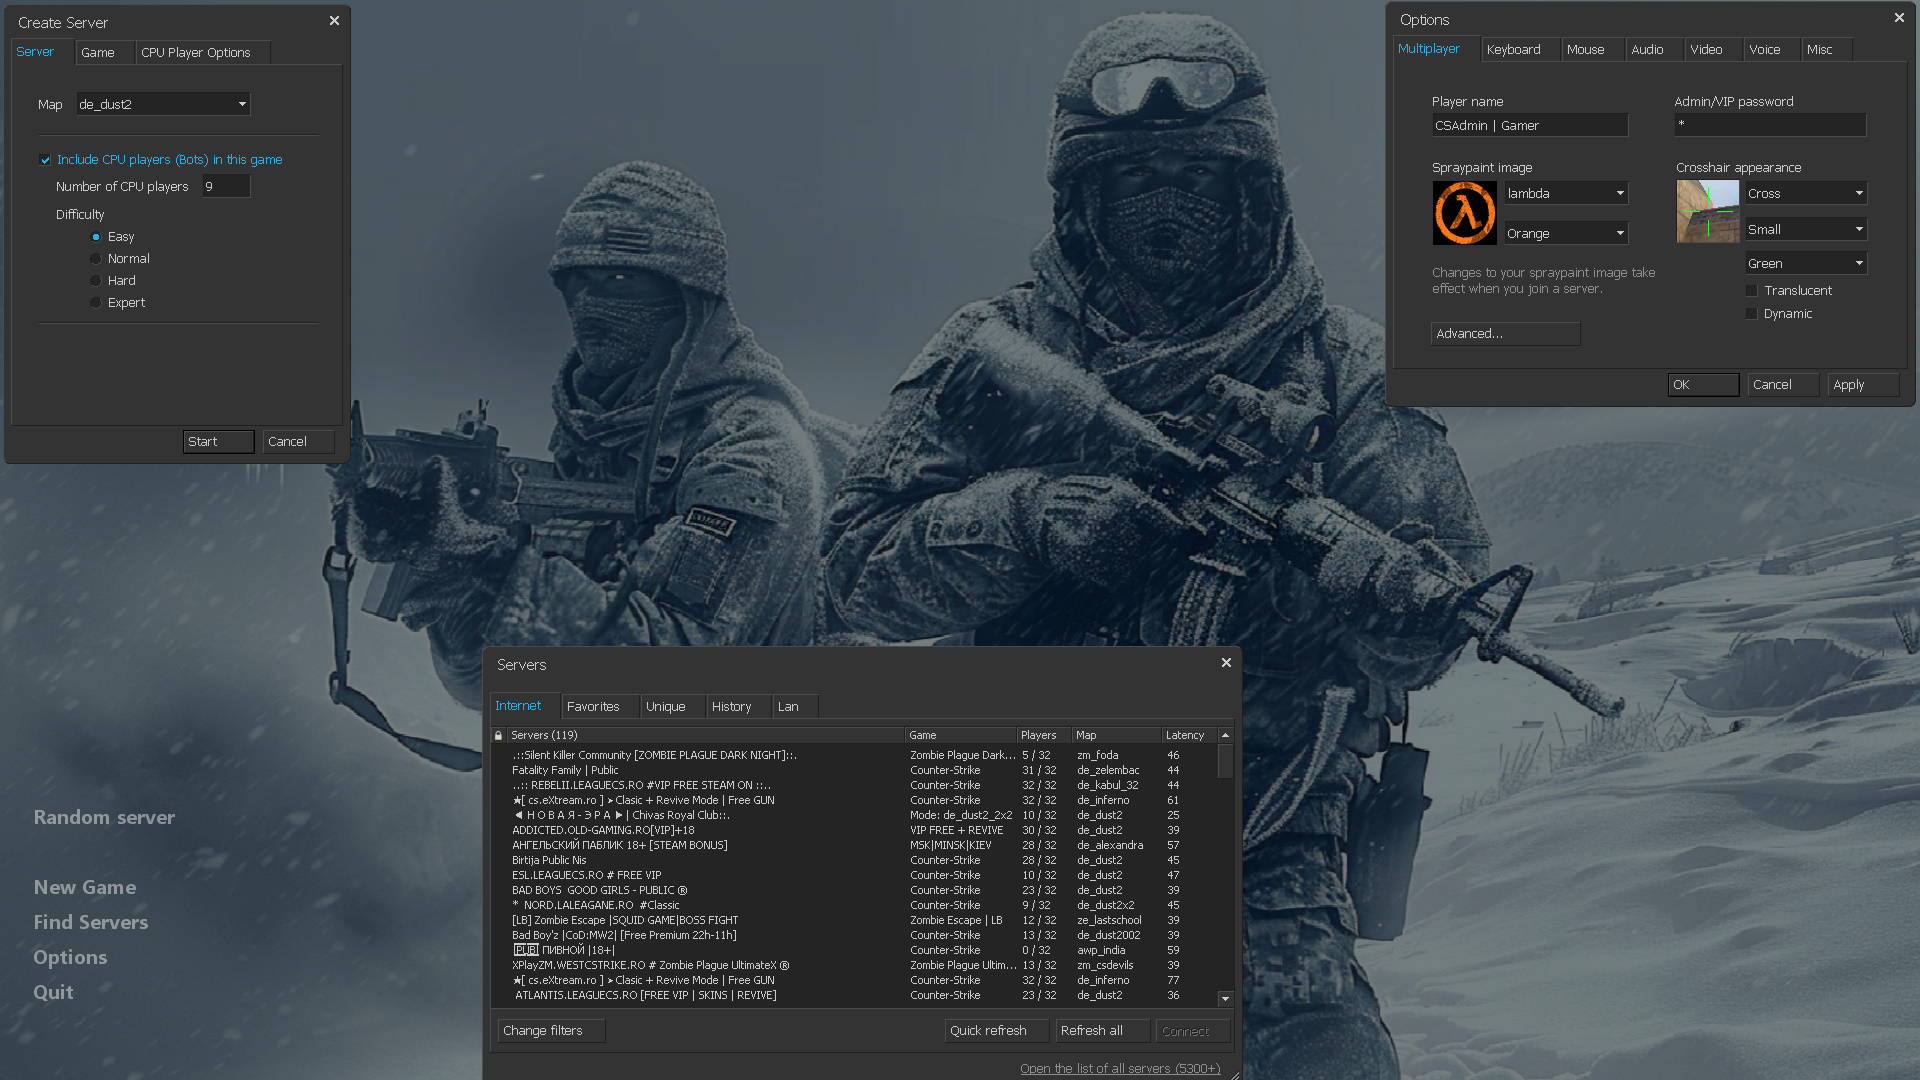Open the Cross crosshair type dropdown
This screenshot has height=1080, width=1920.
click(1806, 193)
